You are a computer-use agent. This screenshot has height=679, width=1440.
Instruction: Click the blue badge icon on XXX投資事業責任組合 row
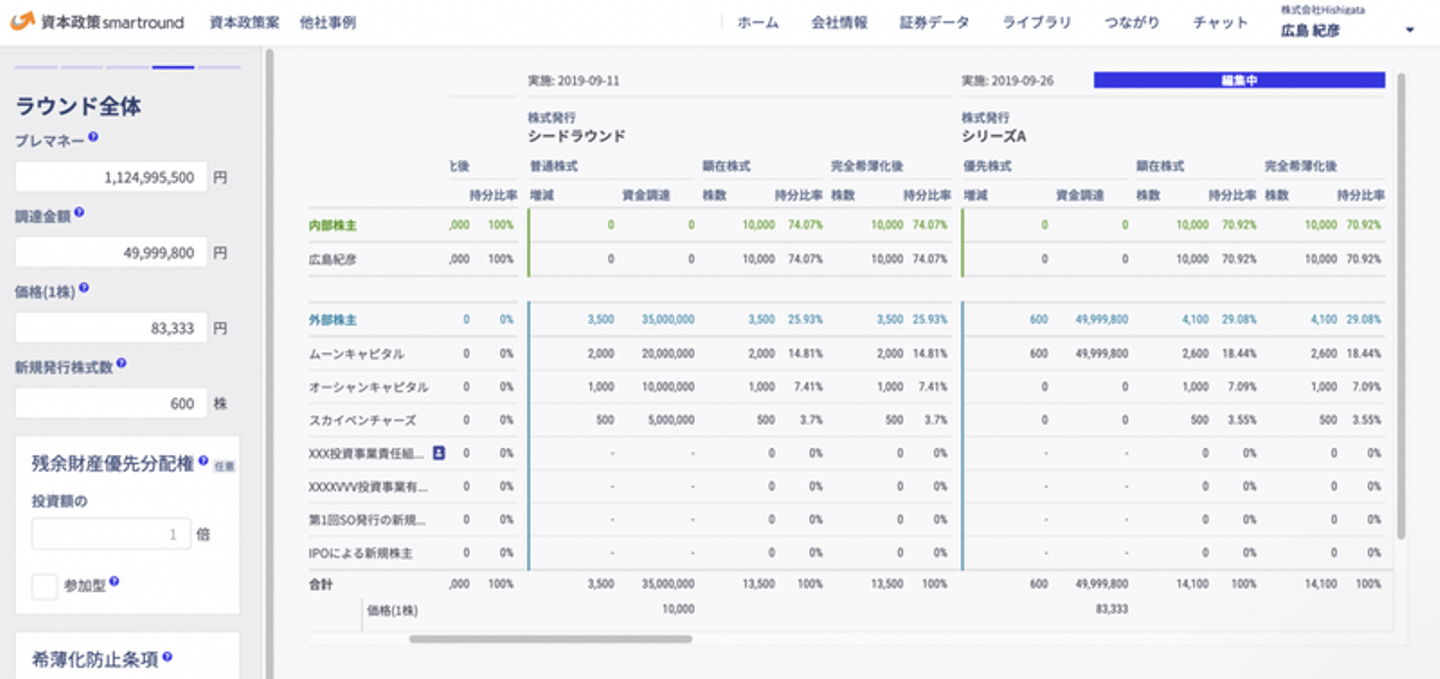coord(438,453)
